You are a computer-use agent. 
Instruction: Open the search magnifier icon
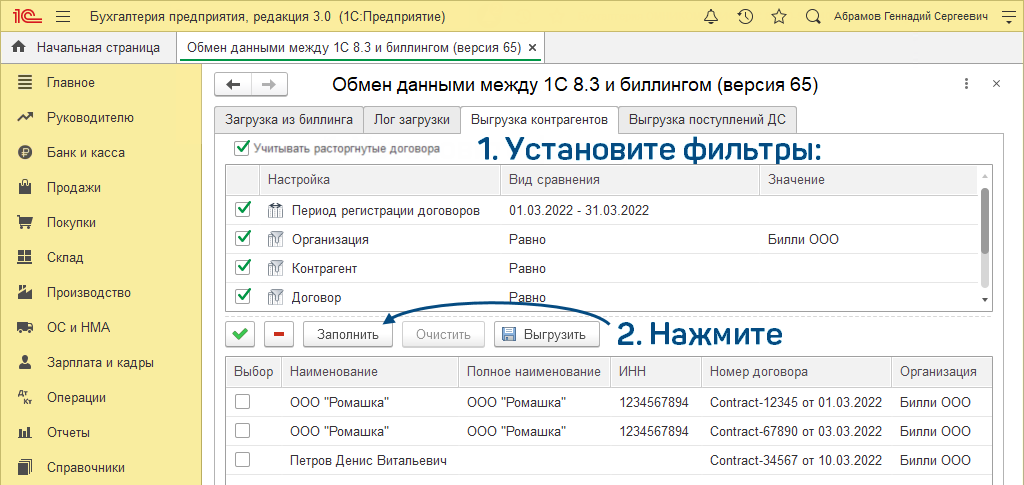coord(813,17)
